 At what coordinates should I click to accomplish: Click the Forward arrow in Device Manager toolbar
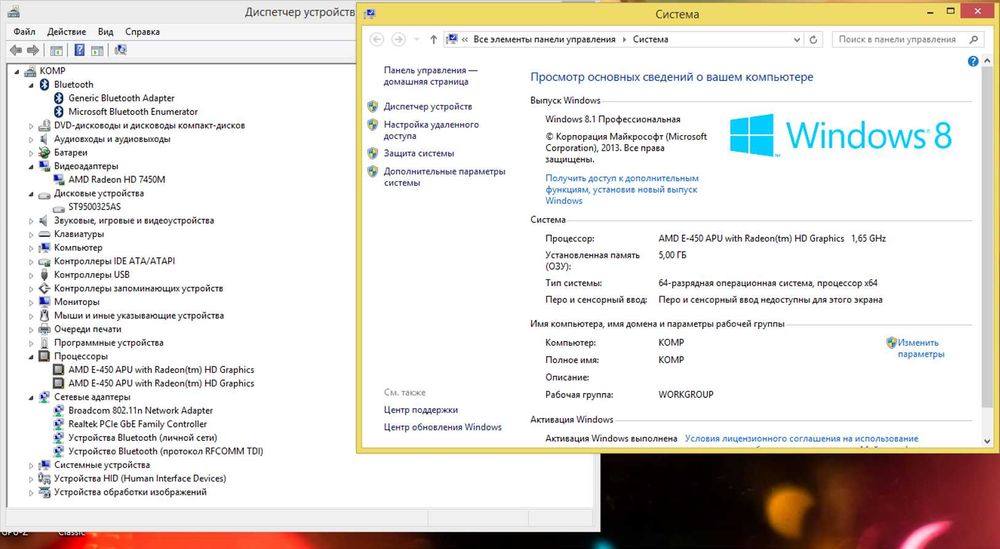(x=33, y=50)
